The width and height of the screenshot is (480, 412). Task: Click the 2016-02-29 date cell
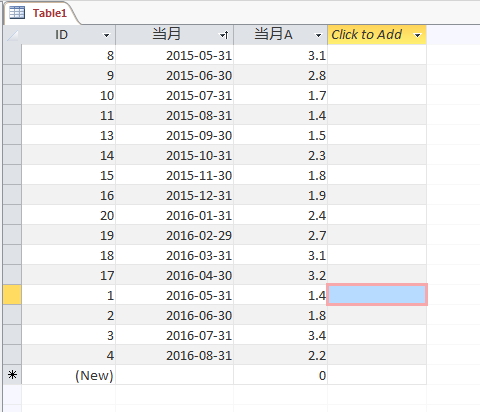(175, 235)
